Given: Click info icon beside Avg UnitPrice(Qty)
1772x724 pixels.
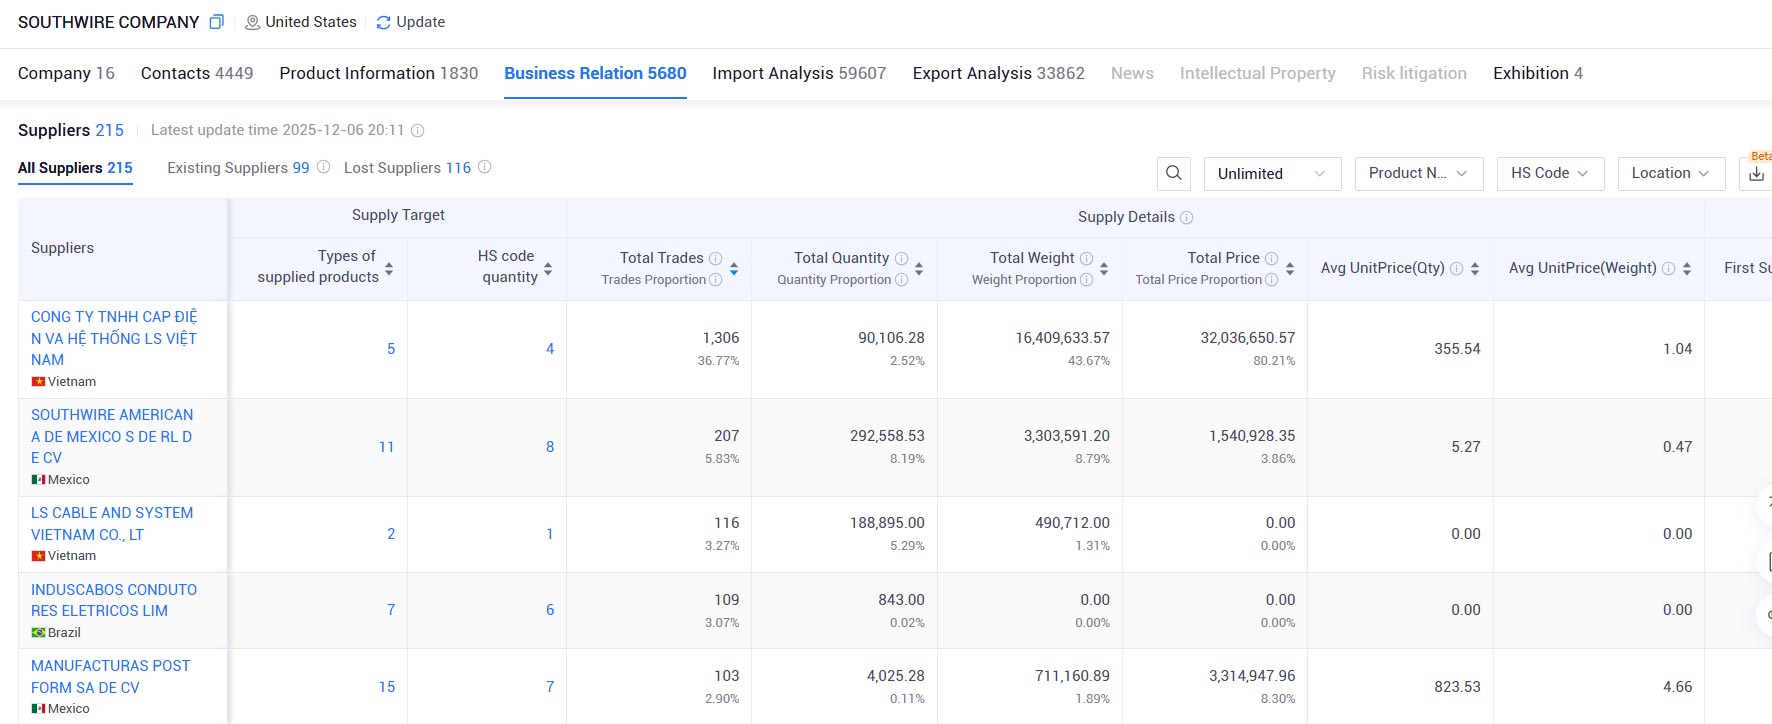Looking at the screenshot, I should [1456, 268].
